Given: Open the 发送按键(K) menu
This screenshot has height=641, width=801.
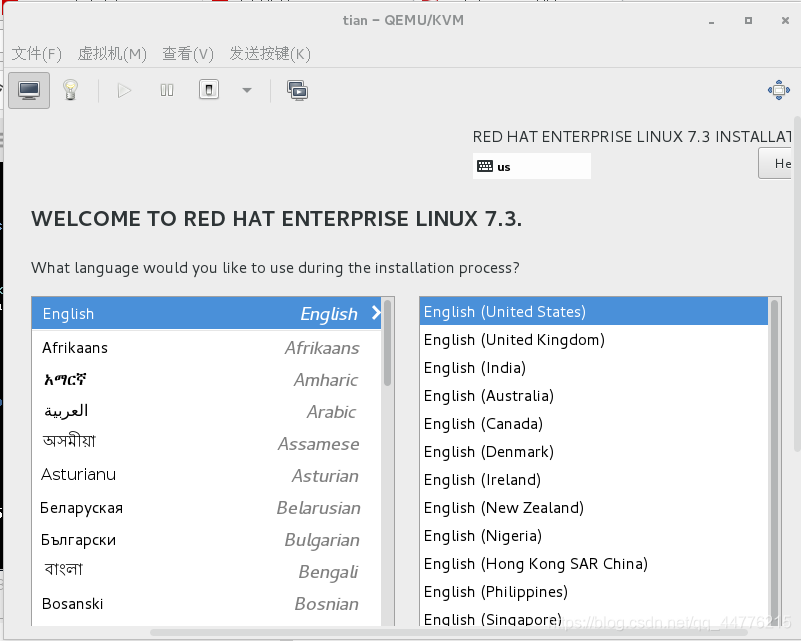Looking at the screenshot, I should (270, 54).
